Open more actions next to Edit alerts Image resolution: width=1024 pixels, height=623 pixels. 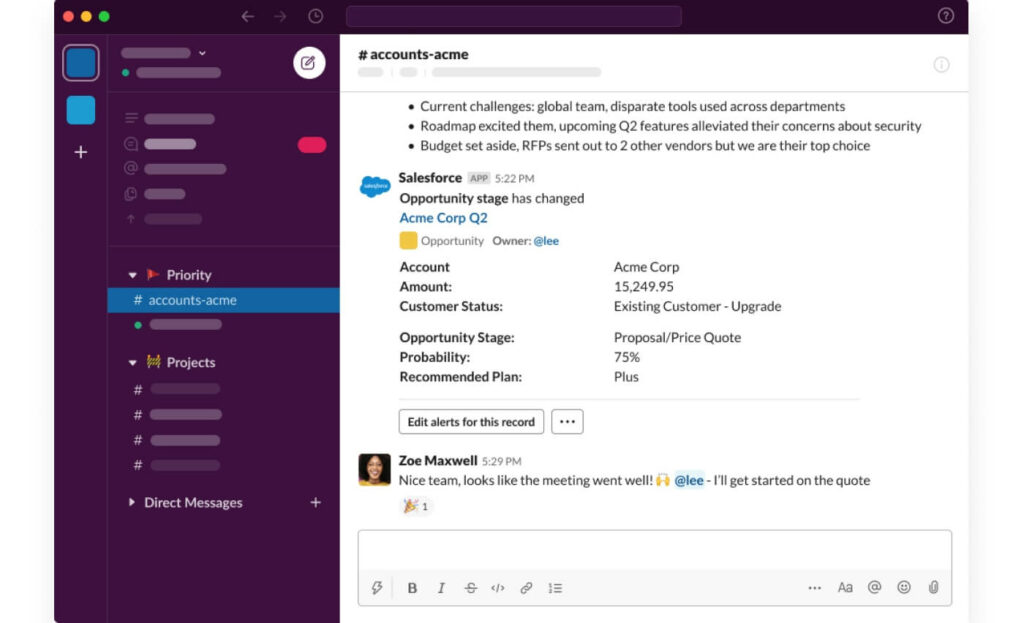click(x=567, y=422)
